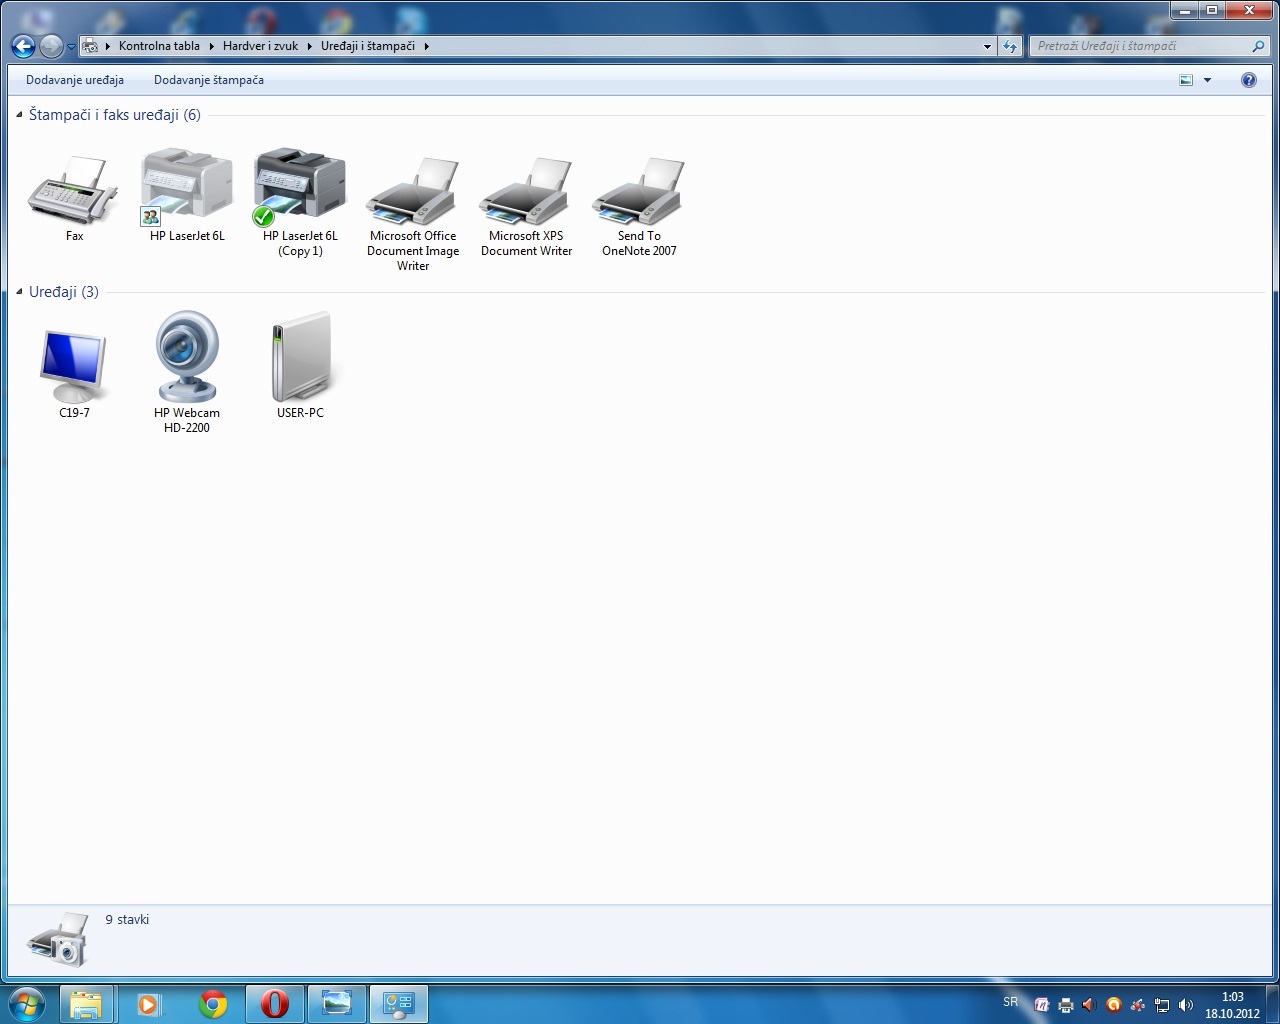Click the magnifier search icon

coord(1258,46)
